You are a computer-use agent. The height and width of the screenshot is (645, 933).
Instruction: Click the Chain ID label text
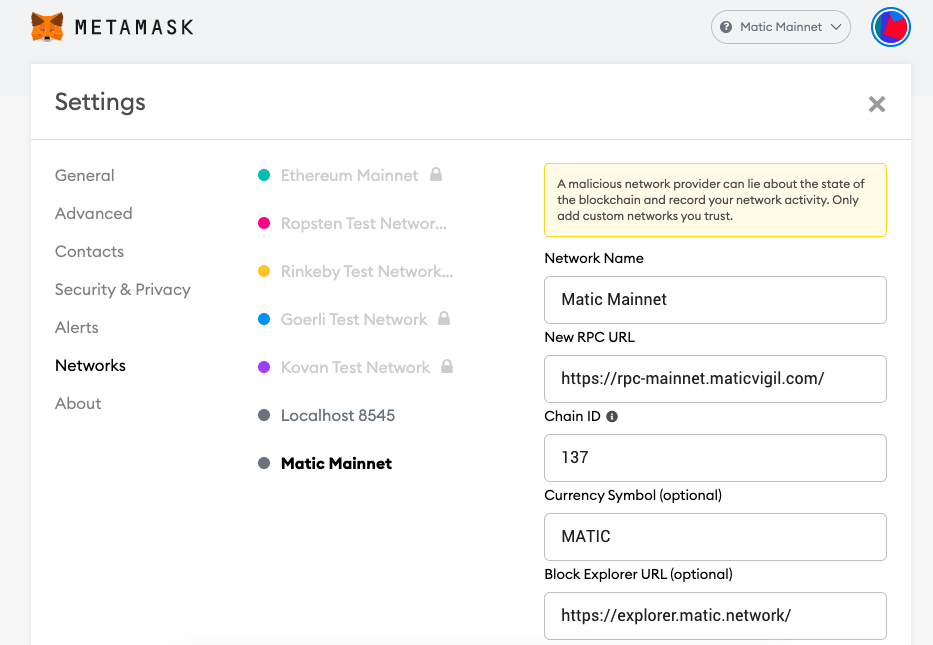572,417
